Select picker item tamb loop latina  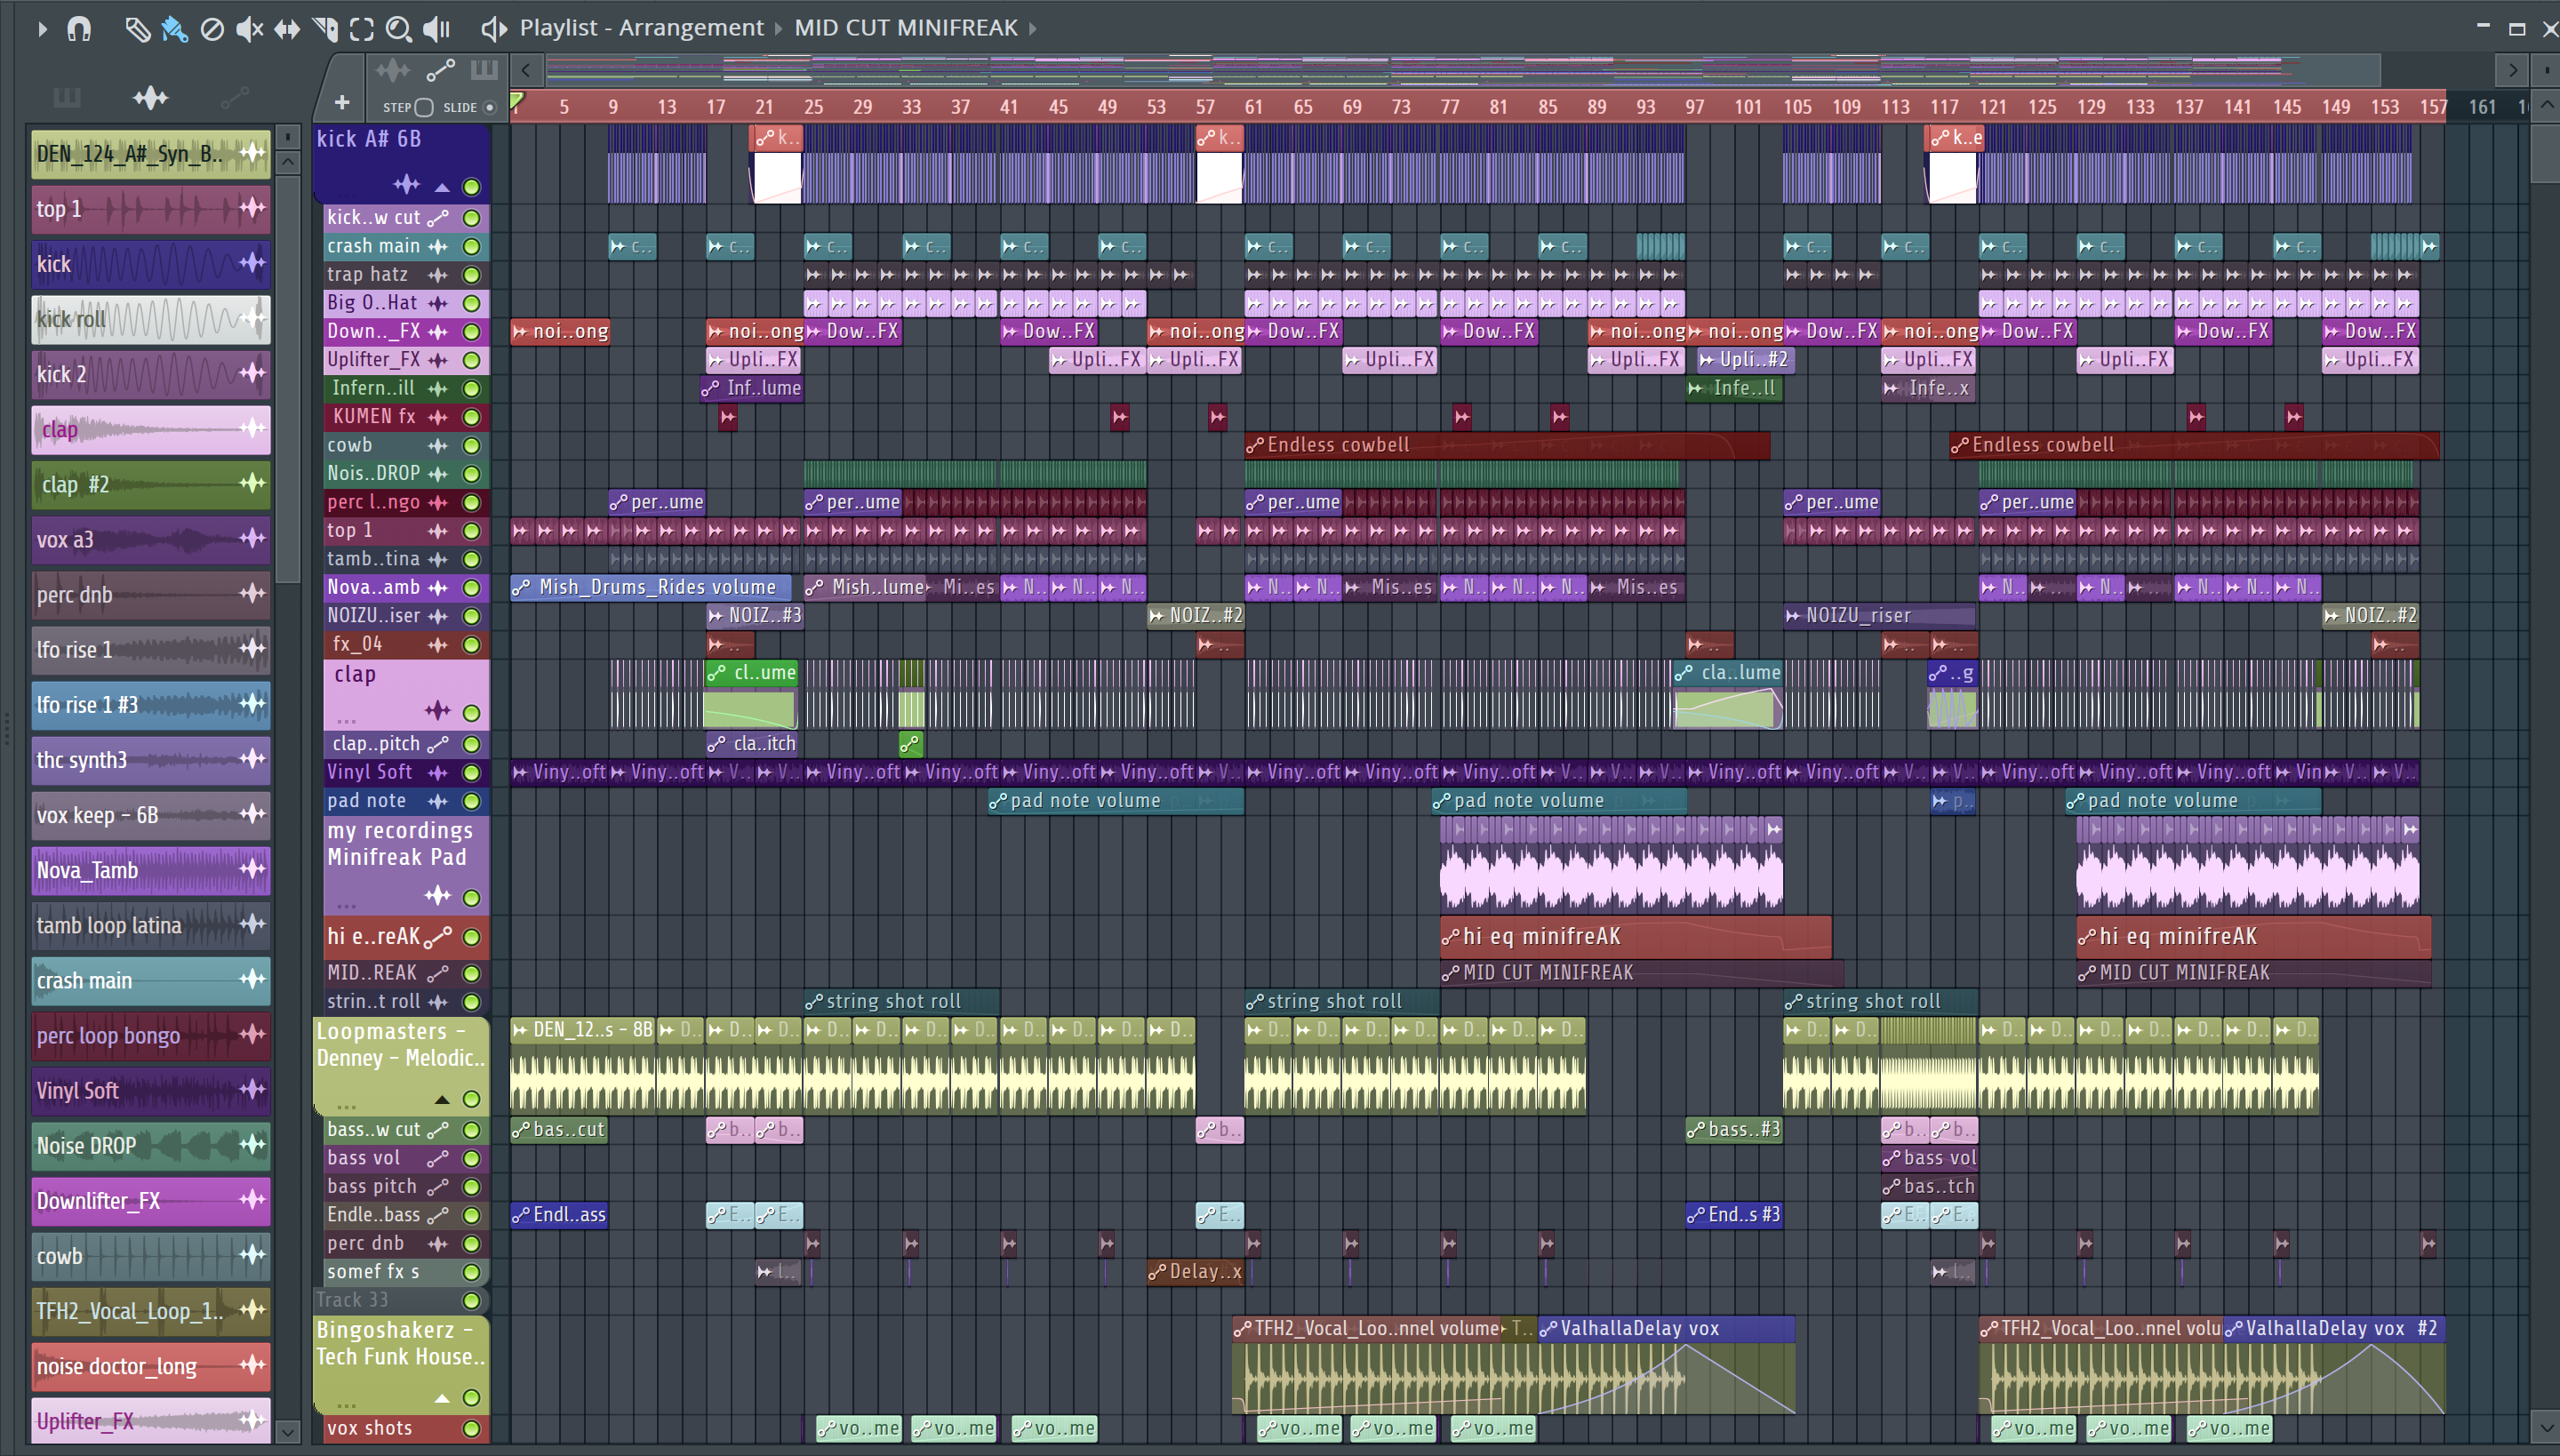[x=150, y=925]
